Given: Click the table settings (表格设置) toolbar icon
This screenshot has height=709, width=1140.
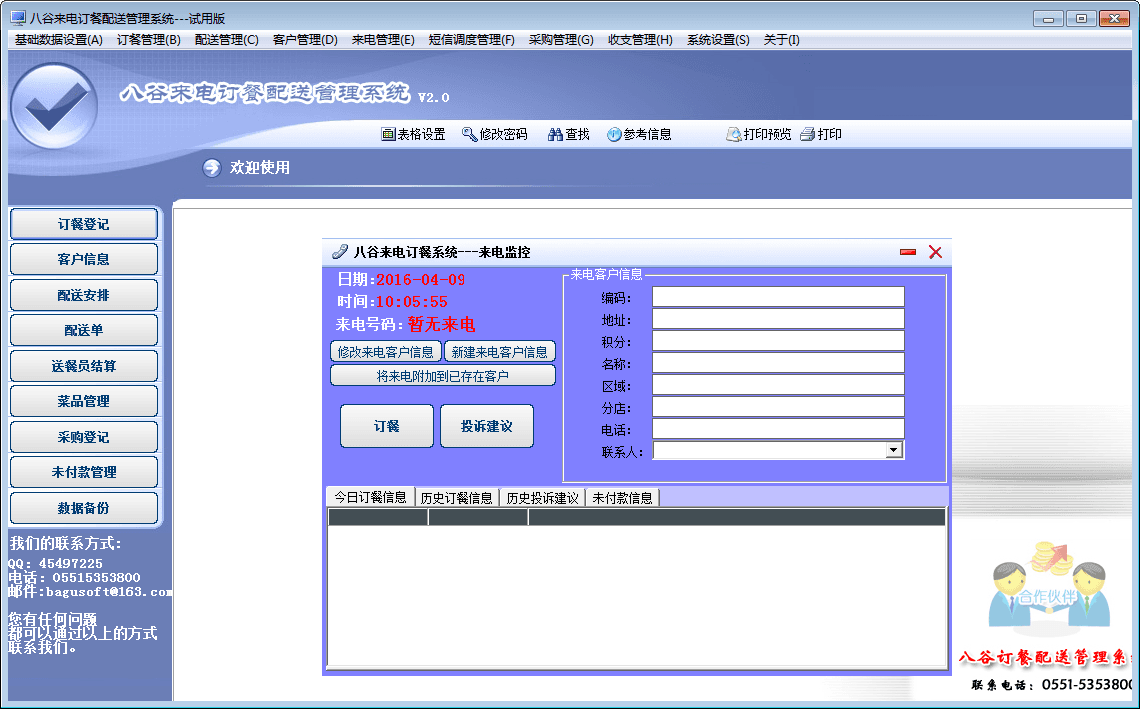Looking at the screenshot, I should [x=389, y=134].
